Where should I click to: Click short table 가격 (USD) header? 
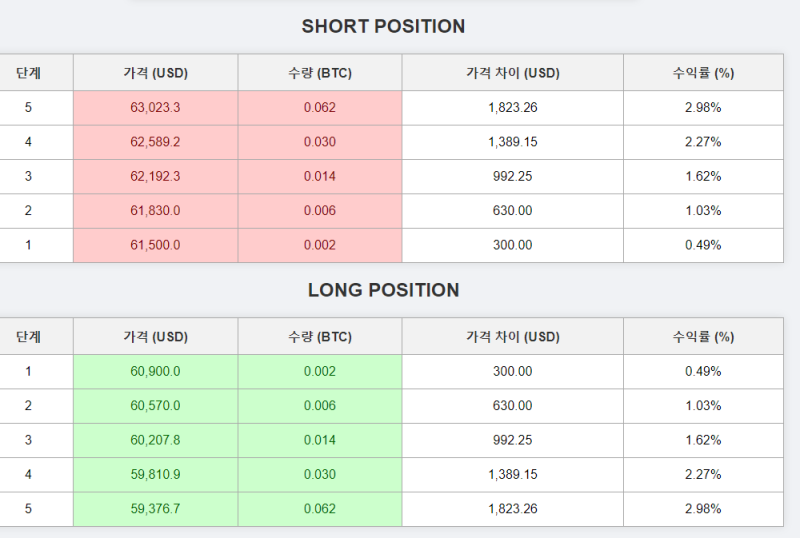pyautogui.click(x=156, y=73)
